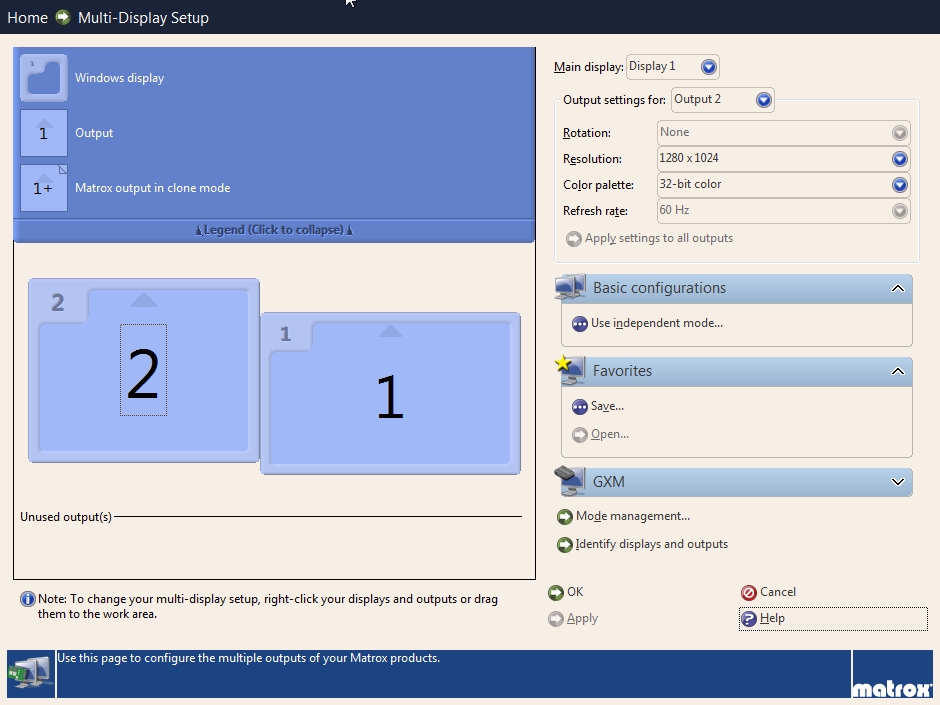This screenshot has width=940, height=705.
Task: Go to Home in breadcrumb
Action: 28,17
